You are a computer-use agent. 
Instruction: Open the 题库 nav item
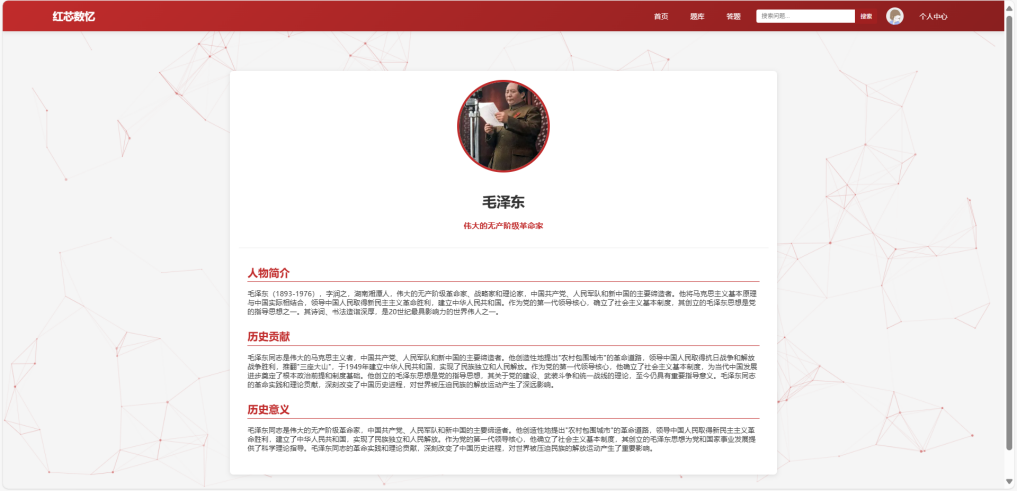pos(697,17)
